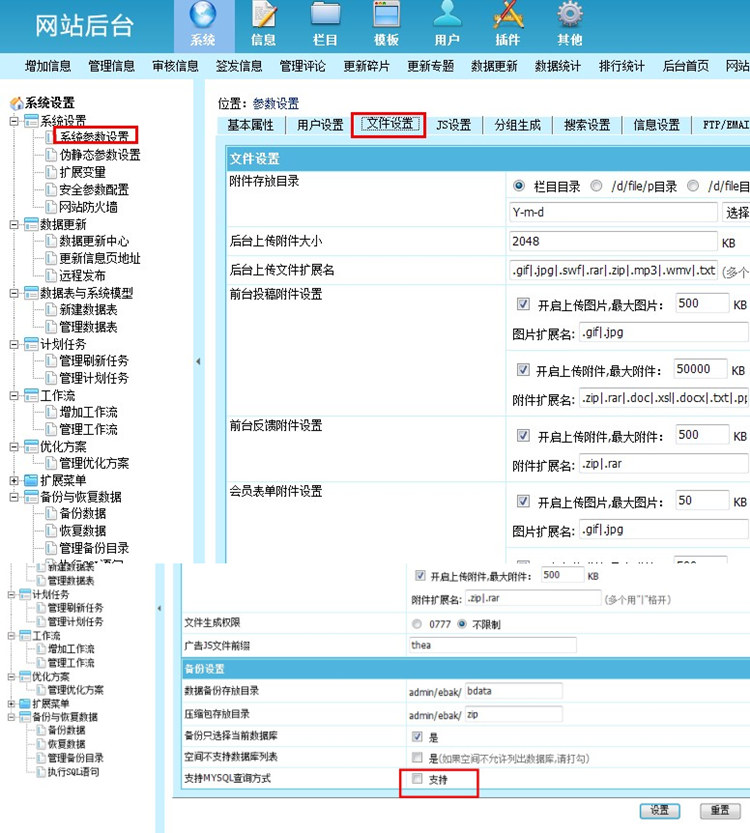Collapse the 计划任务 tree node
750x833 pixels.
[x=14, y=344]
